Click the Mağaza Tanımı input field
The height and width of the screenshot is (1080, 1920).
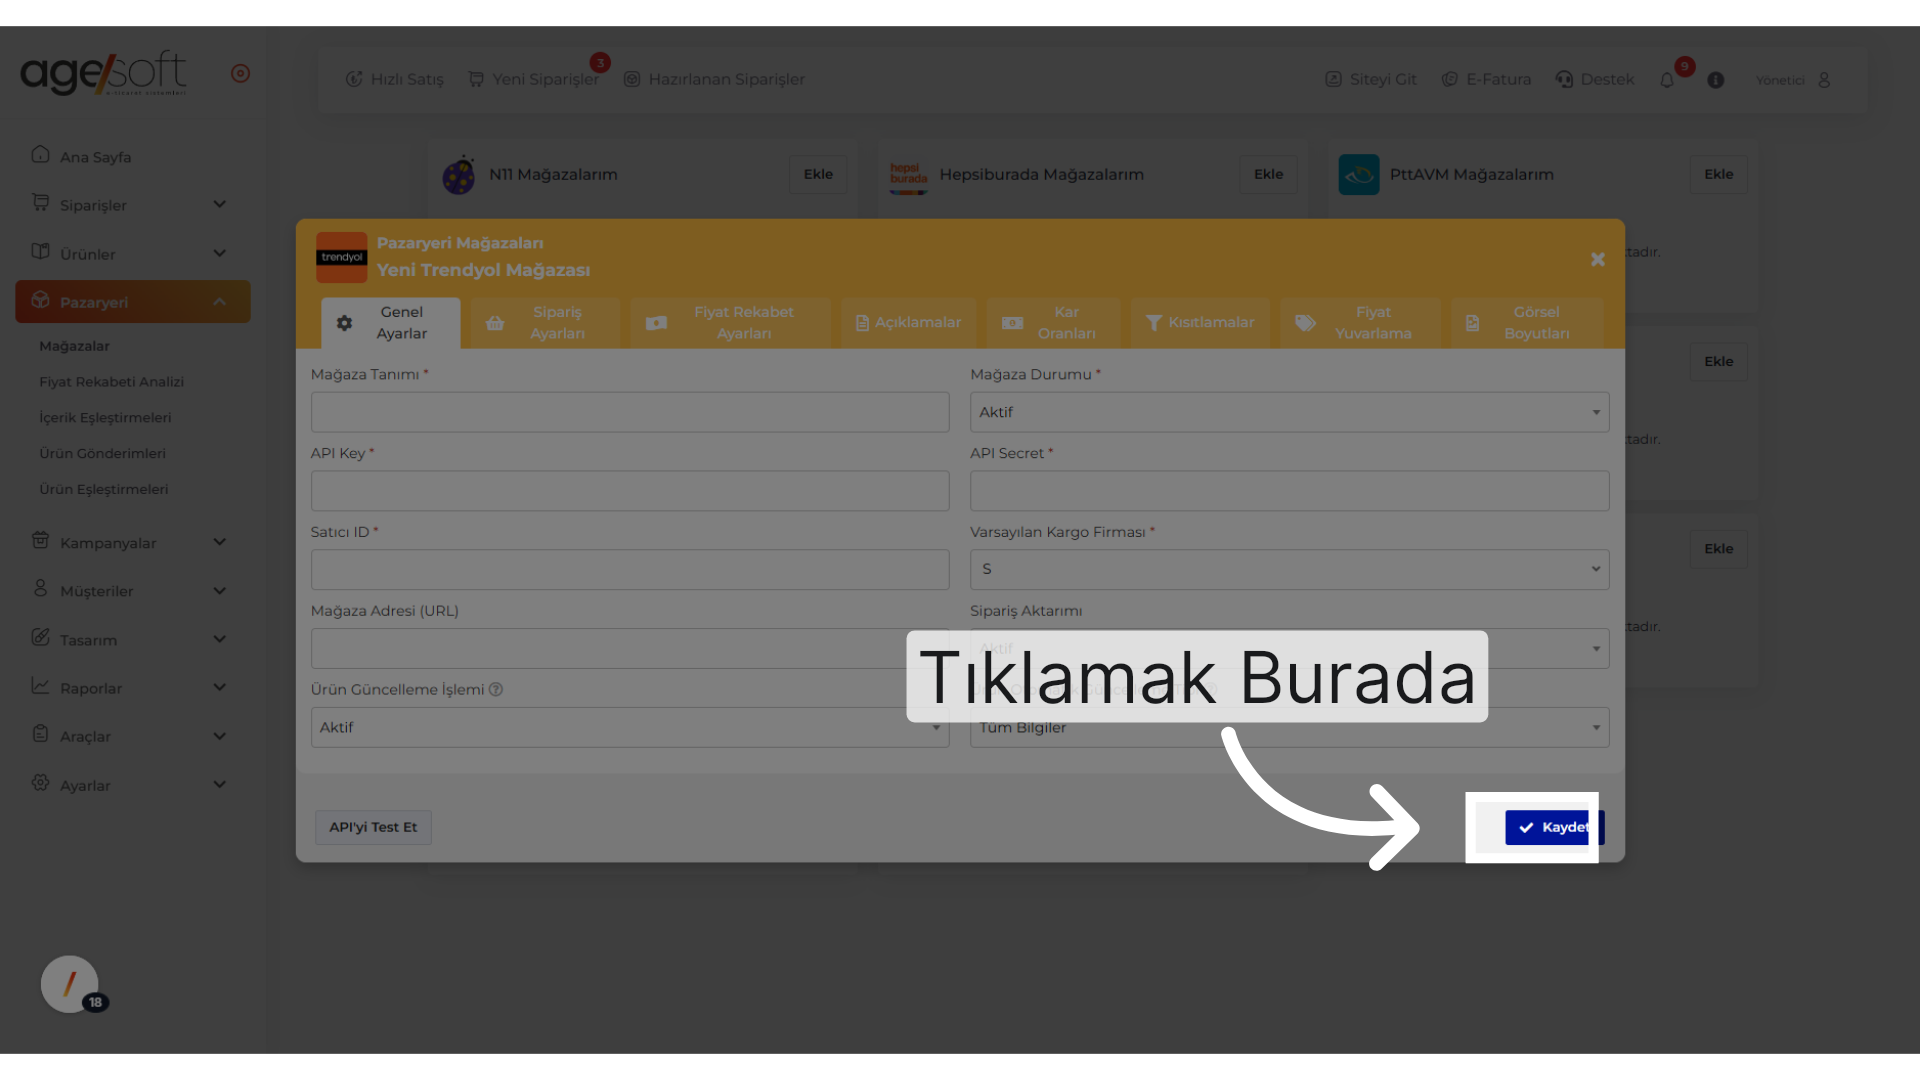(630, 412)
